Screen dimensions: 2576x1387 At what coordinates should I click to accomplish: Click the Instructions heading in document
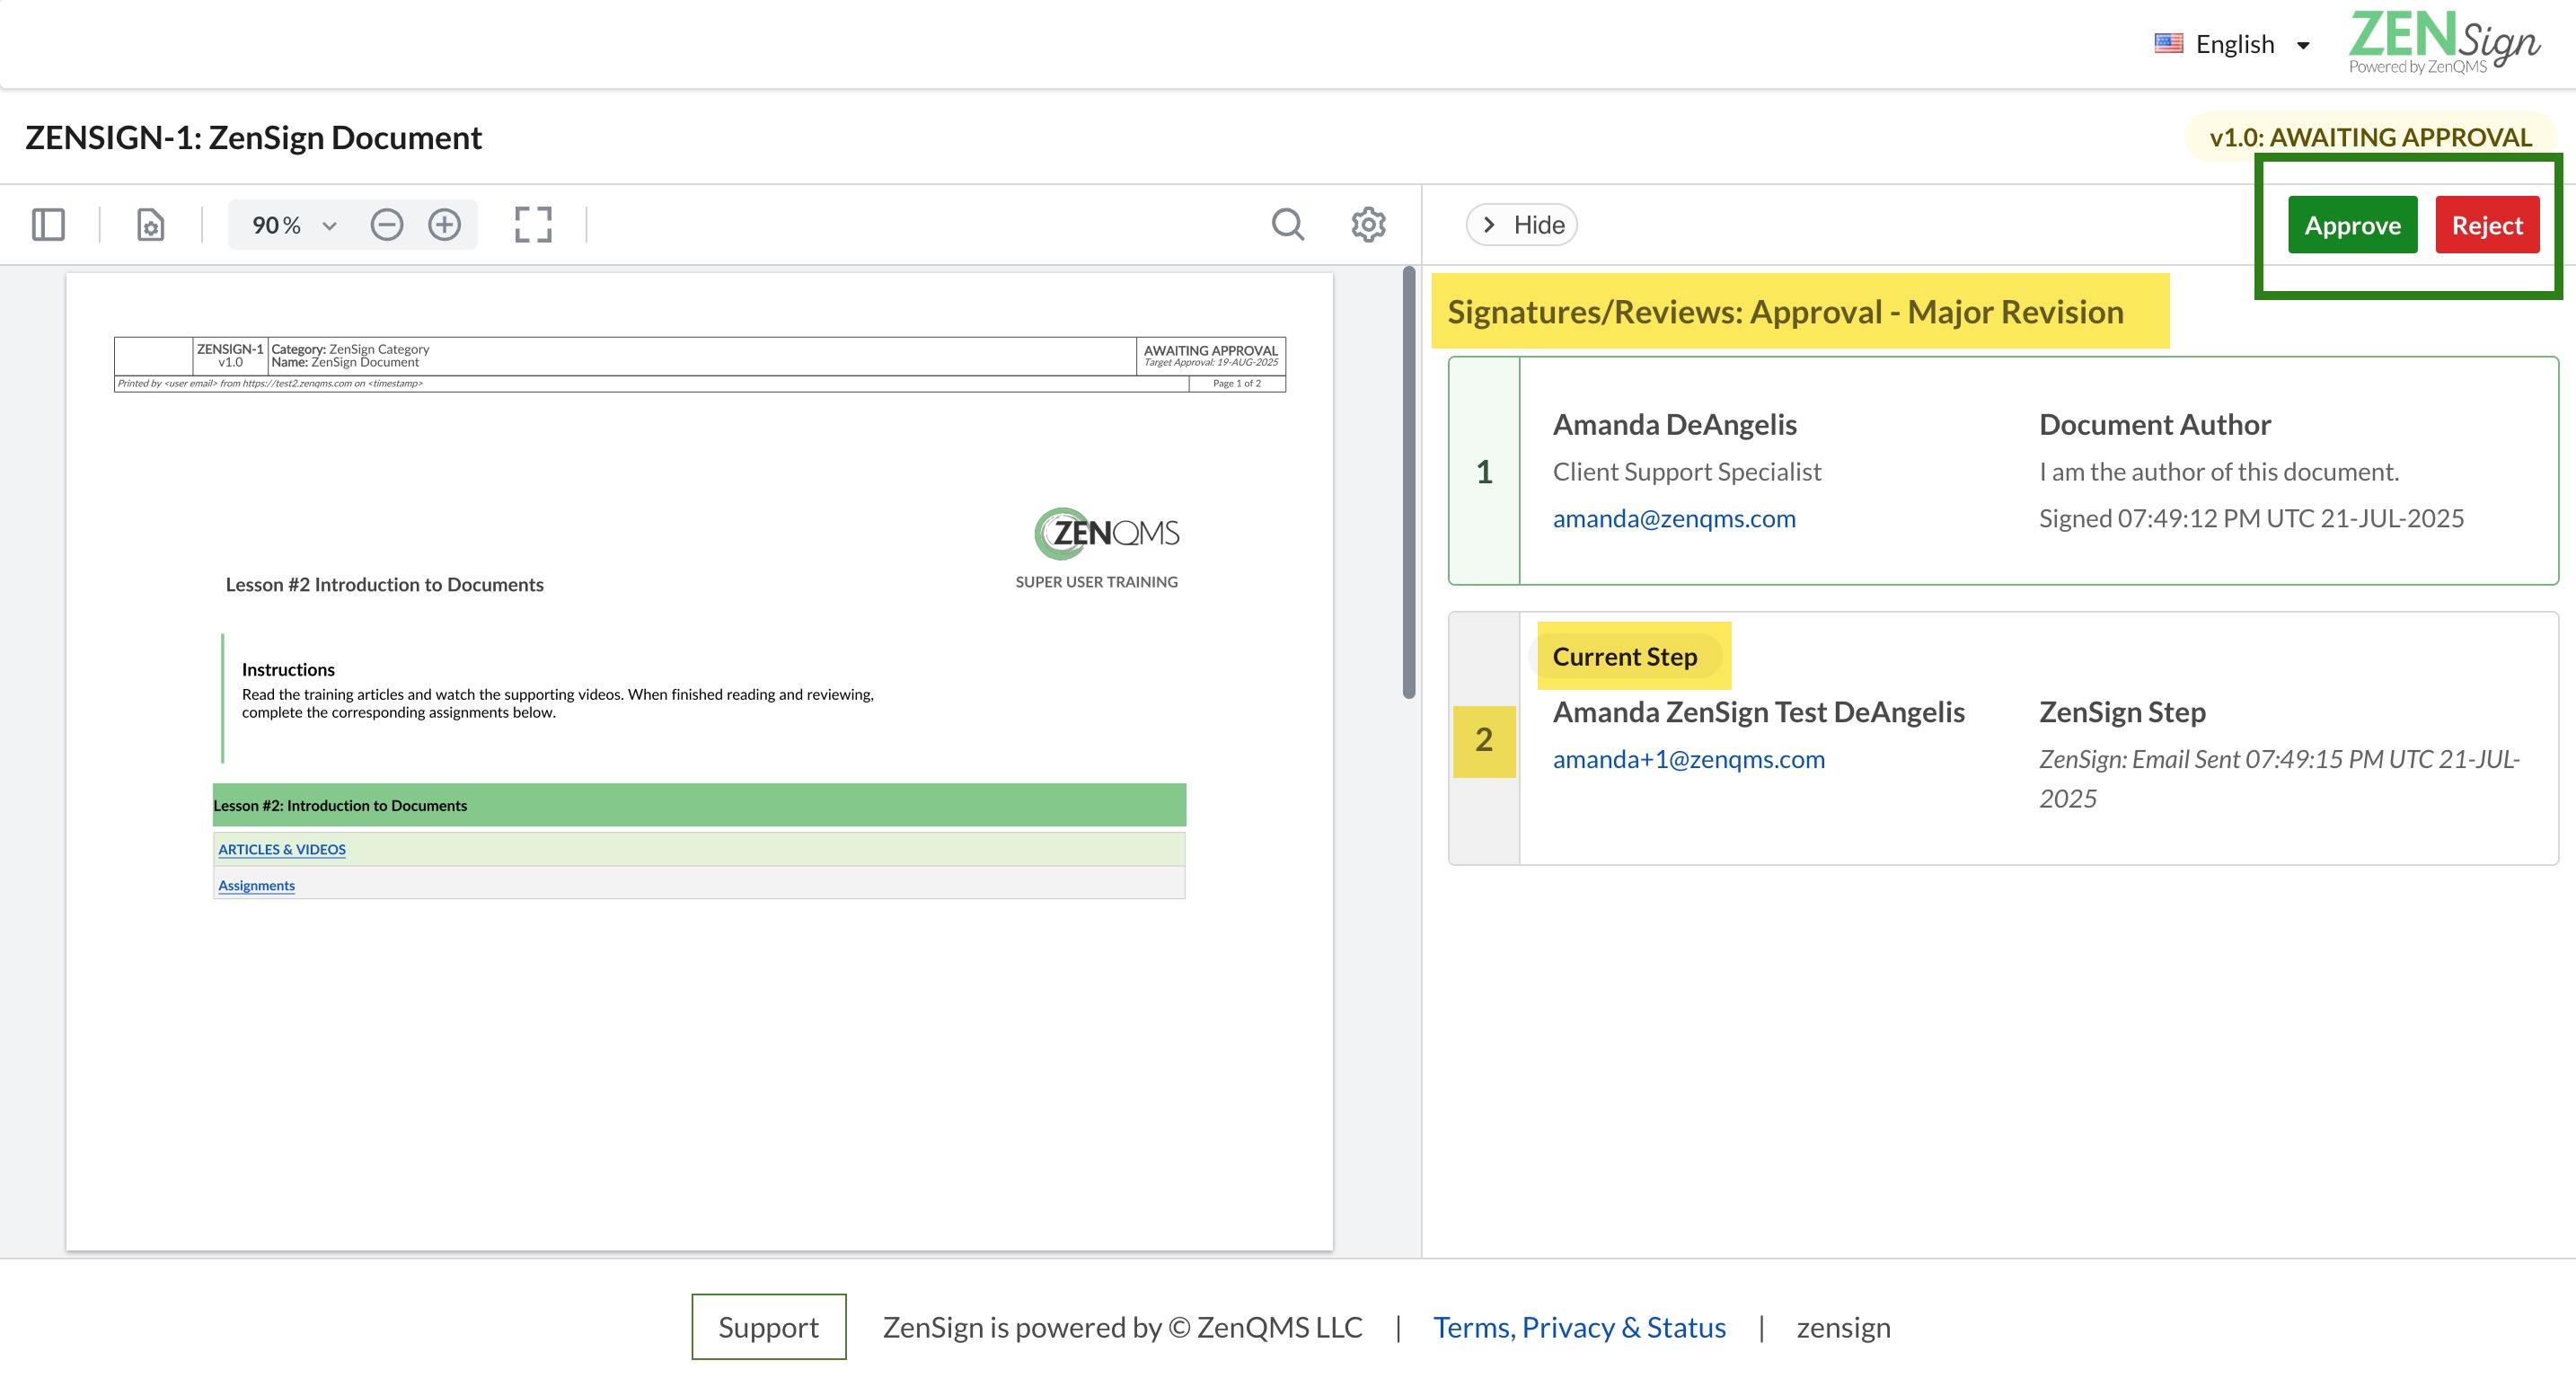[x=288, y=669]
